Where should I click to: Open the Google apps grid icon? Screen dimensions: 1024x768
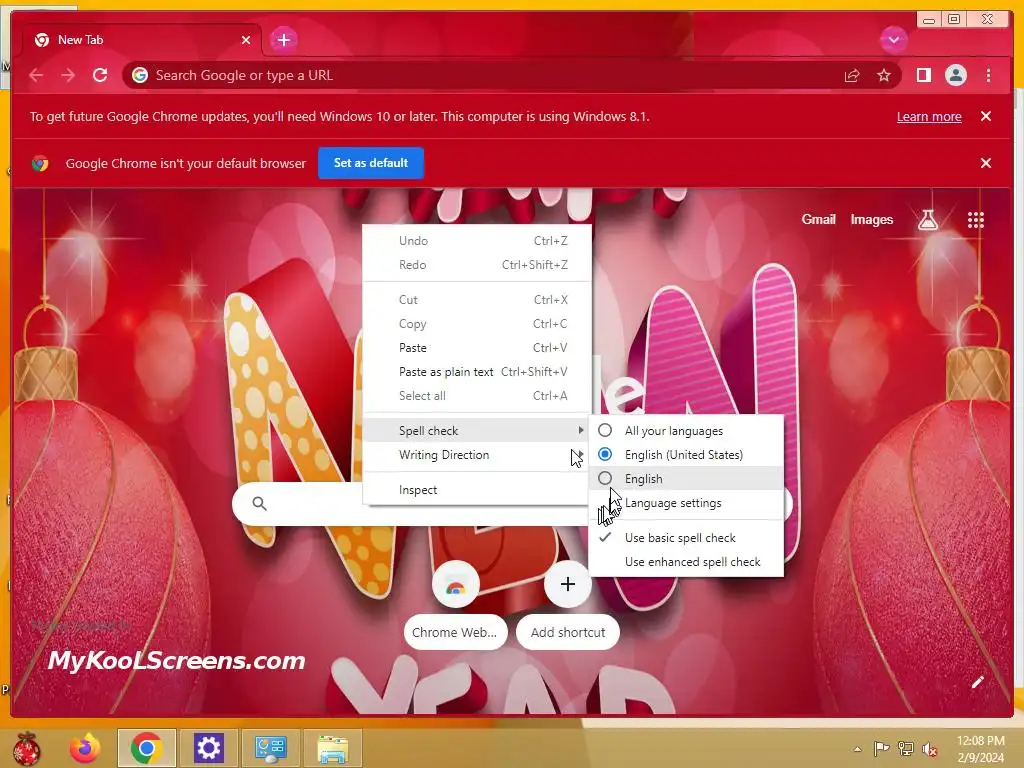tap(975, 220)
